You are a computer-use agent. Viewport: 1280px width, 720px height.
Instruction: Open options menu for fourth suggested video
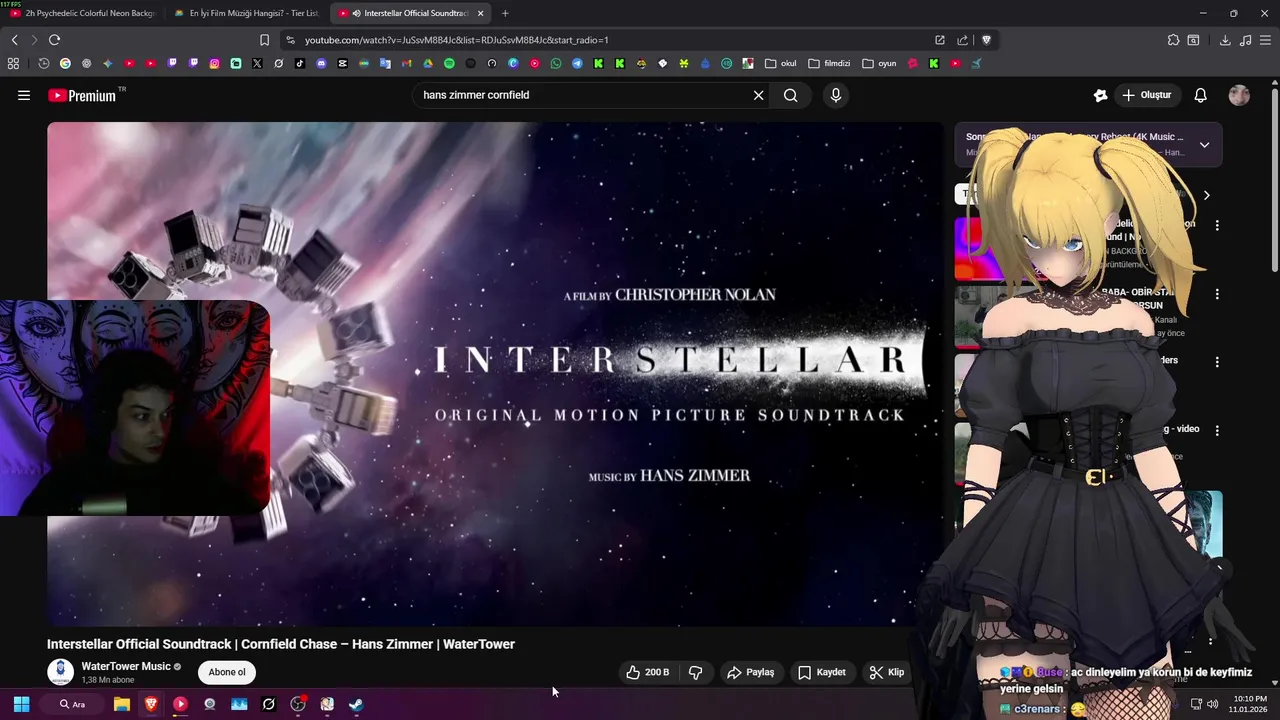click(1217, 430)
